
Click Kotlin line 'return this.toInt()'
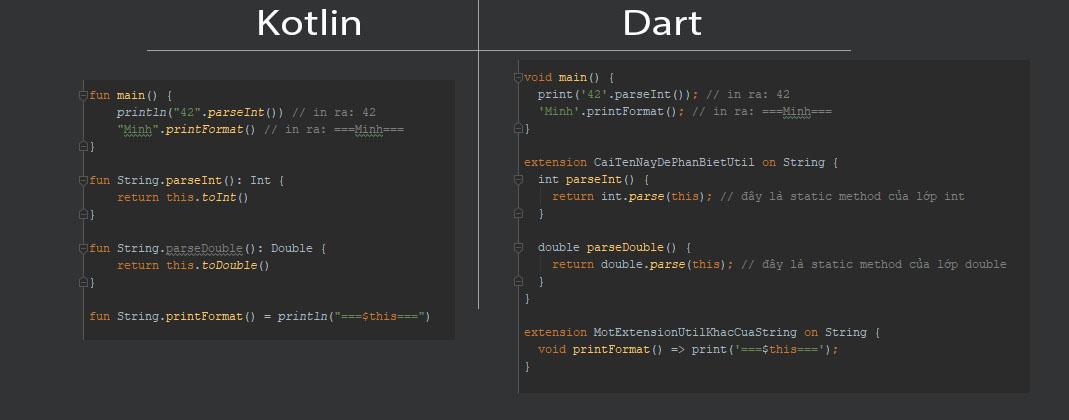183,198
